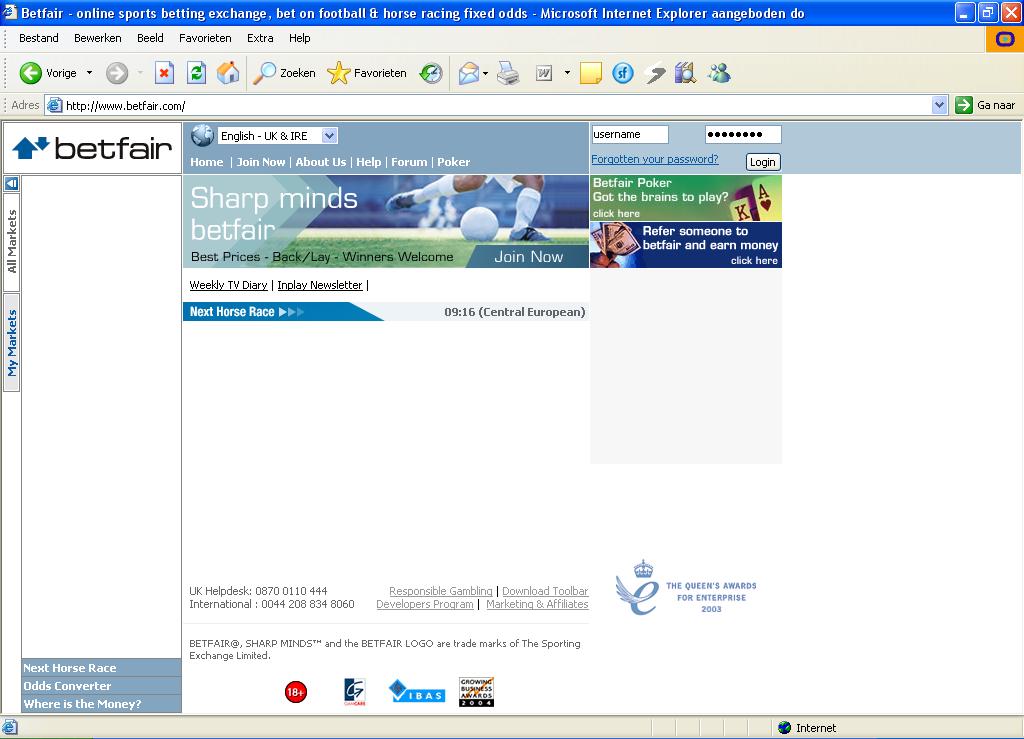This screenshot has height=739, width=1024.
Task: Click the password input field
Action: tap(743, 134)
